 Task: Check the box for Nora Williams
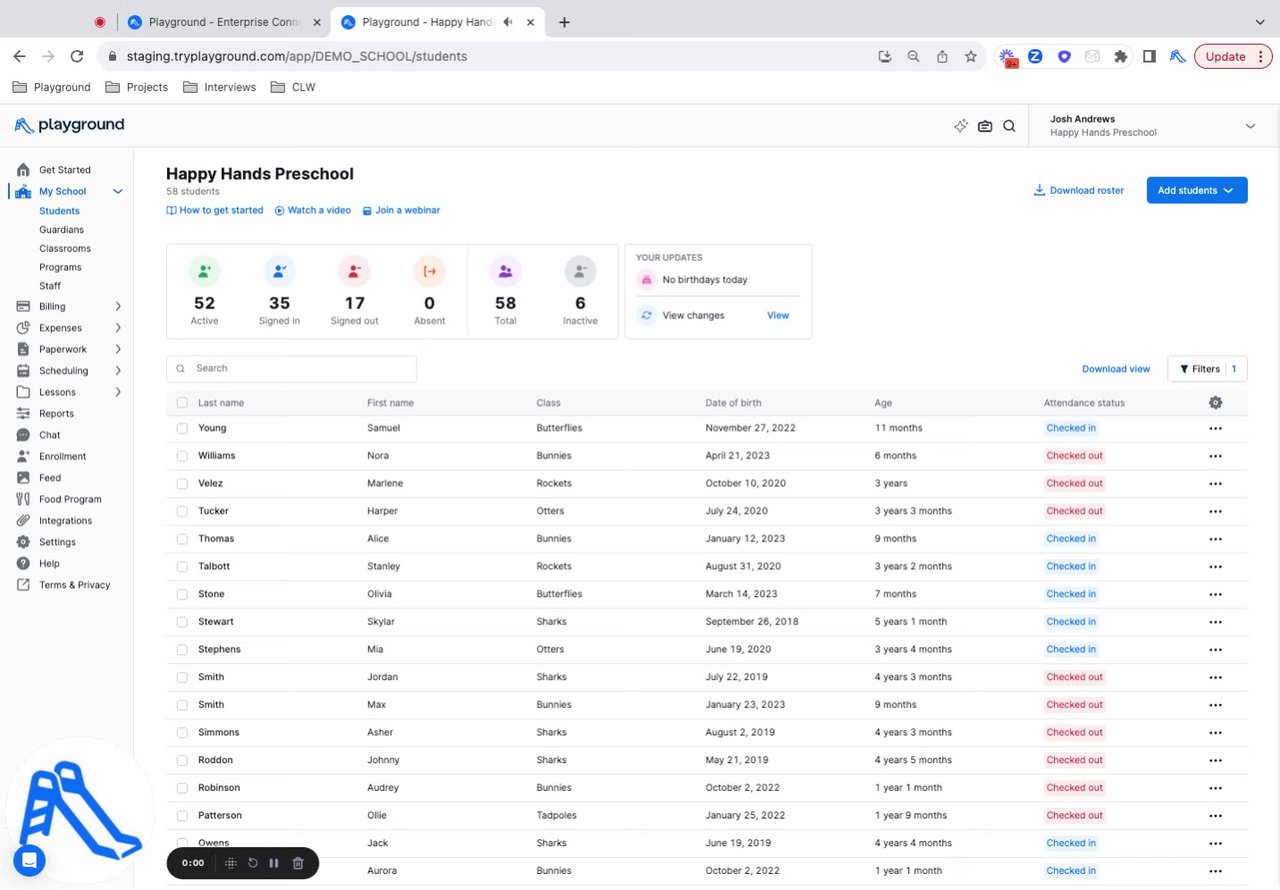(182, 456)
